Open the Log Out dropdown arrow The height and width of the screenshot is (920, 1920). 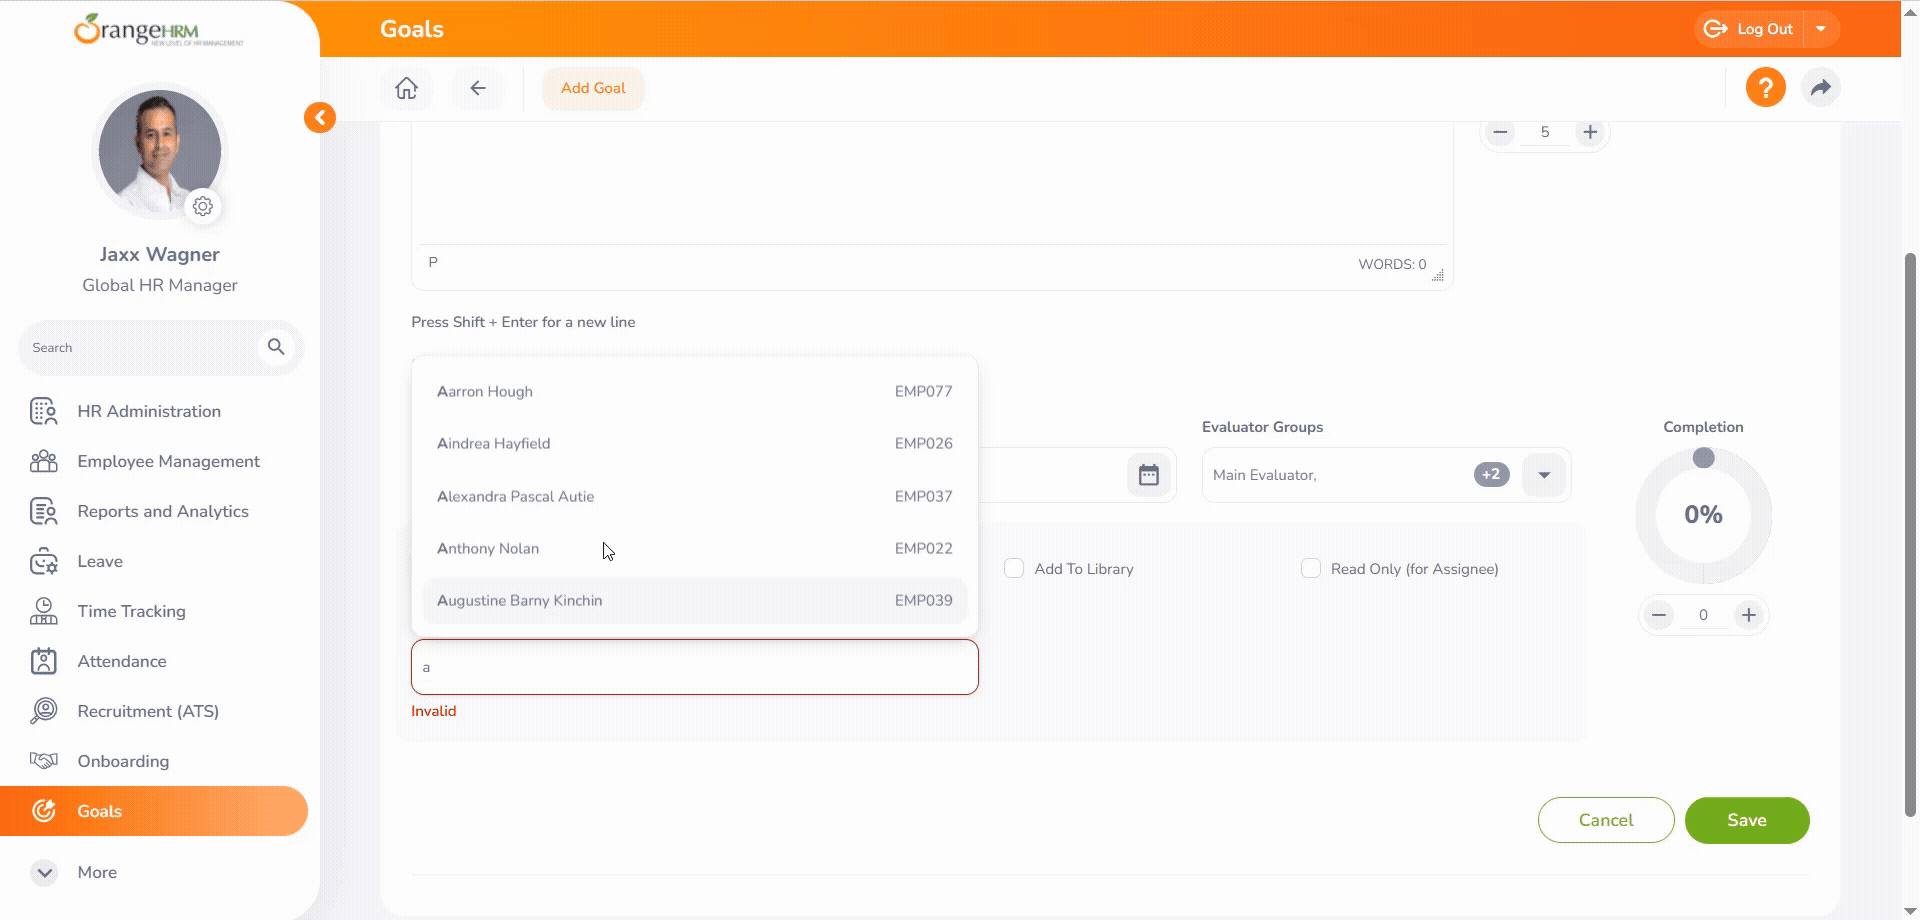(x=1821, y=29)
